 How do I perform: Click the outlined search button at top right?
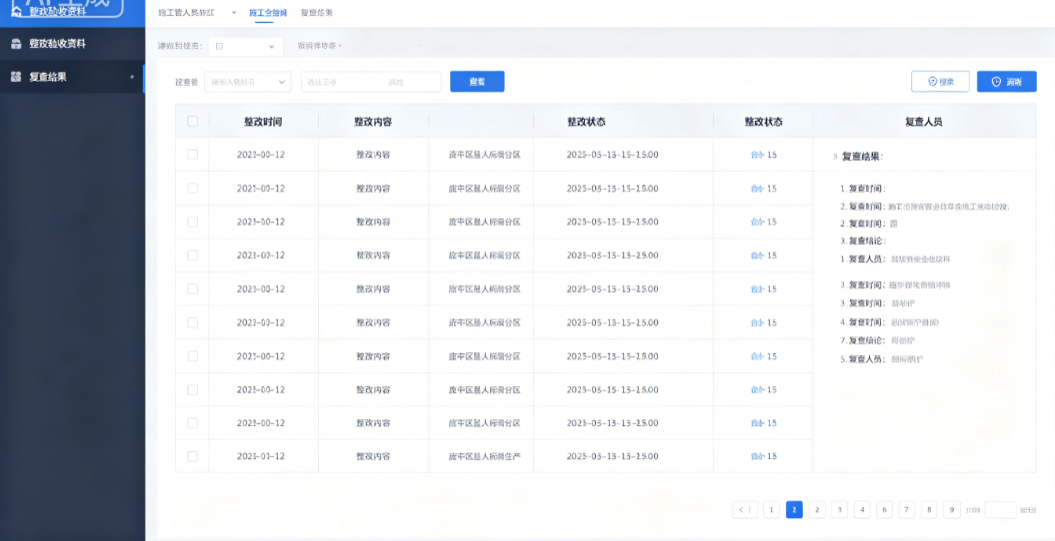point(940,81)
